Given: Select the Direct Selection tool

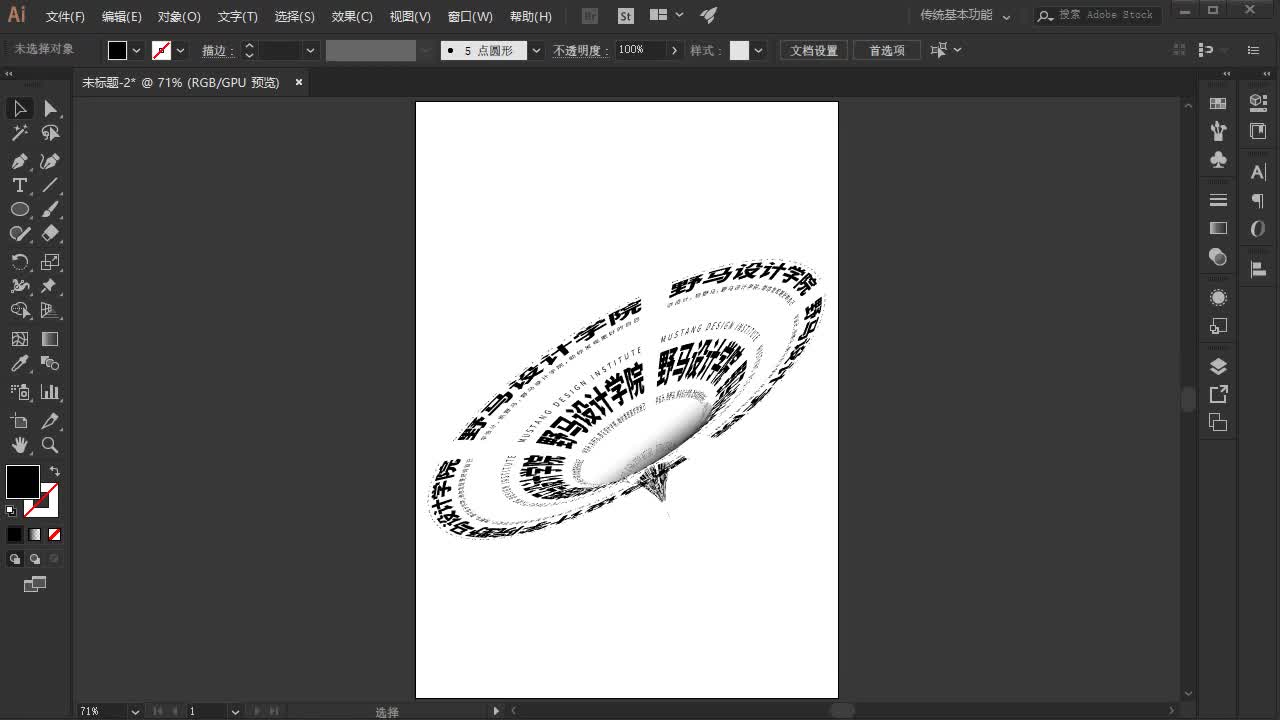Looking at the screenshot, I should [x=50, y=108].
